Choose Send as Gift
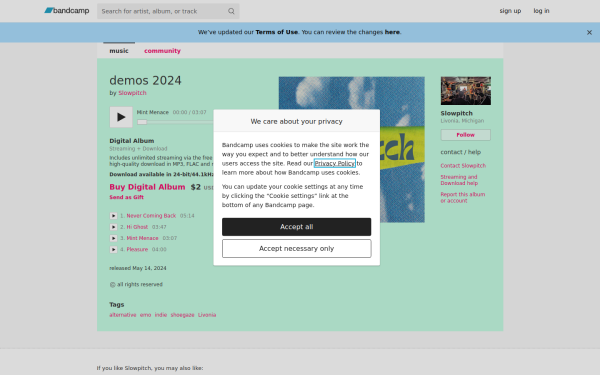This screenshot has height=375, width=600. click(127, 197)
